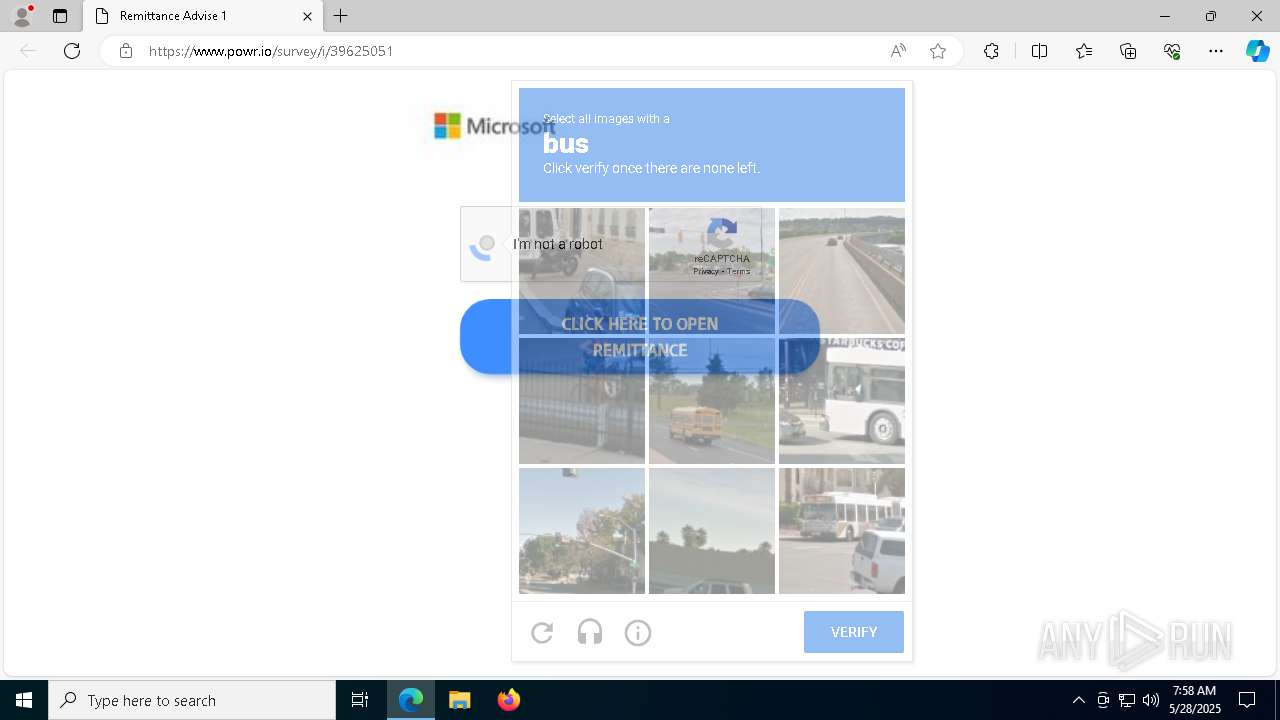This screenshot has width=1280, height=720.
Task: Click the CLICK HERE TO OPEN REMITTANCE button
Action: tap(640, 337)
